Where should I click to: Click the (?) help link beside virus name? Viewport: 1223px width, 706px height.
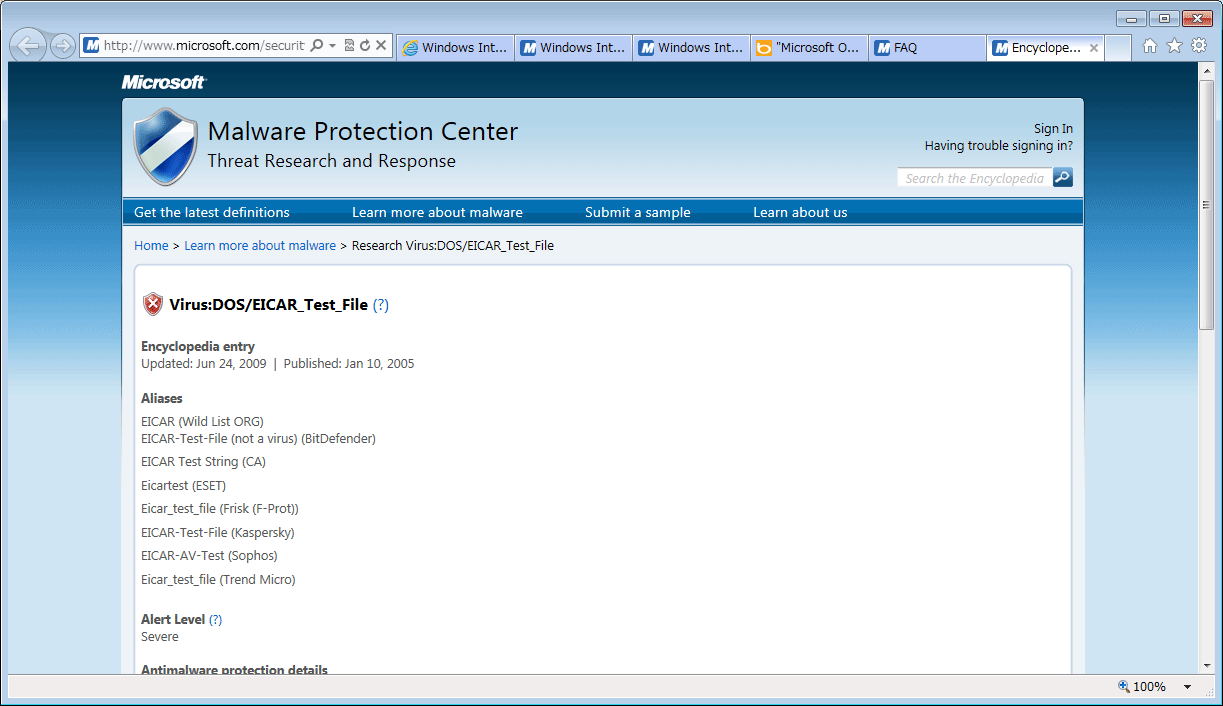click(380, 305)
